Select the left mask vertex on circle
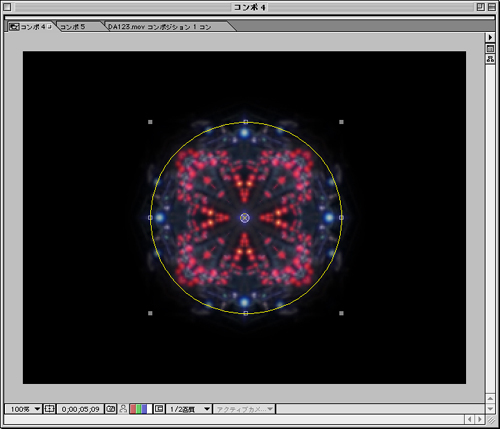500x429 pixels. coord(150,218)
